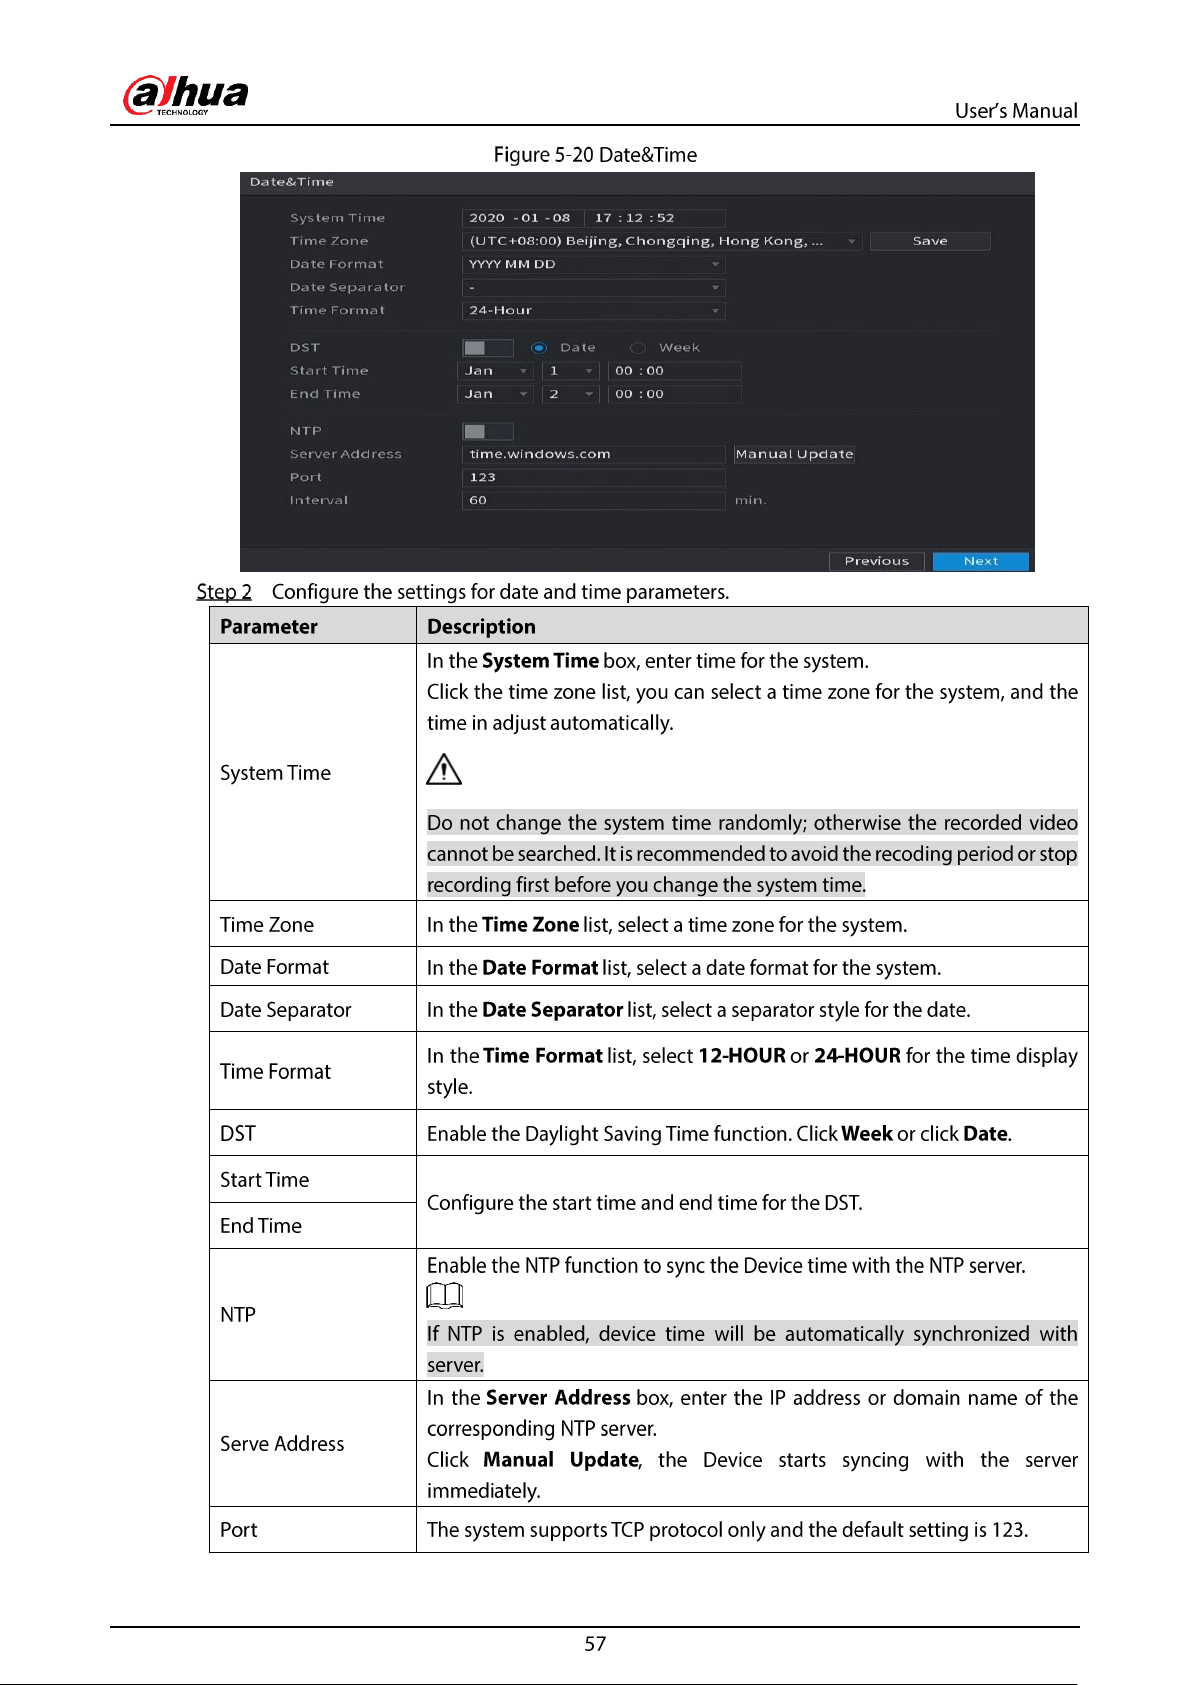The height and width of the screenshot is (1685, 1192).
Task: Click the Port field showing 123
Action: [594, 477]
